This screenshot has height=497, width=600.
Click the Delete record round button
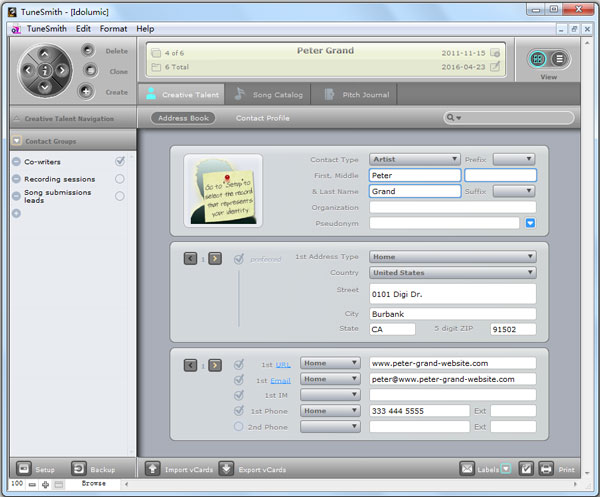87,50
